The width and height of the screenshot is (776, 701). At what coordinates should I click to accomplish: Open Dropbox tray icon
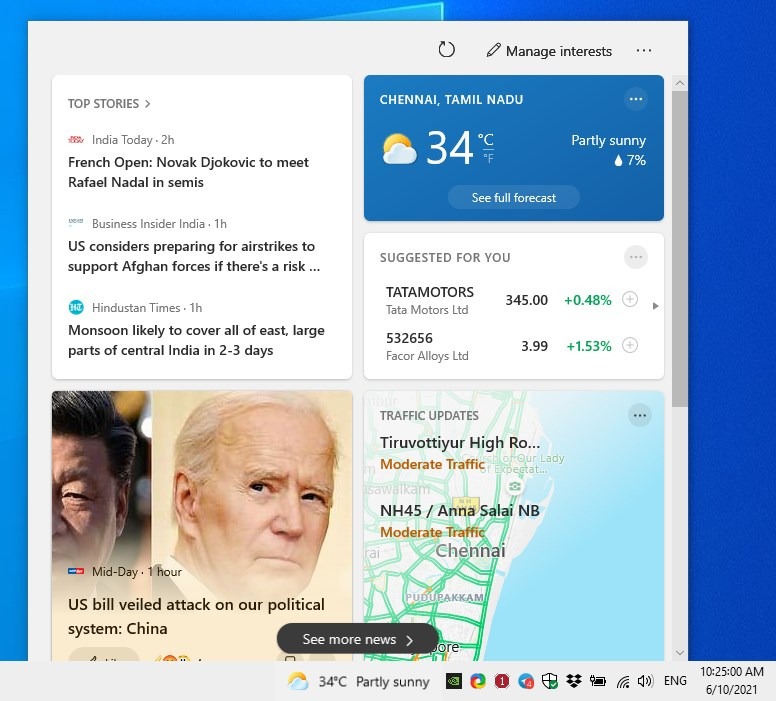tap(574, 681)
